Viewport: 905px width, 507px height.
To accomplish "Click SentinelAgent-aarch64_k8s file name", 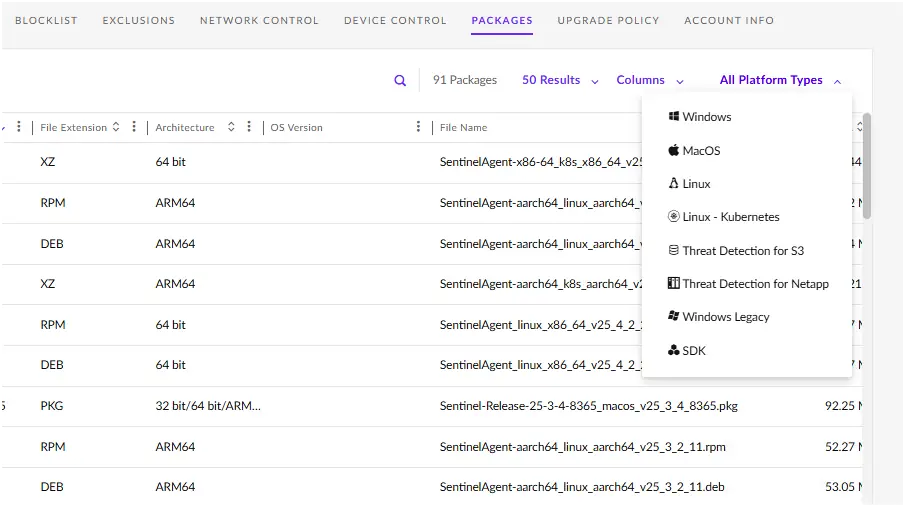I will pyautogui.click(x=541, y=284).
